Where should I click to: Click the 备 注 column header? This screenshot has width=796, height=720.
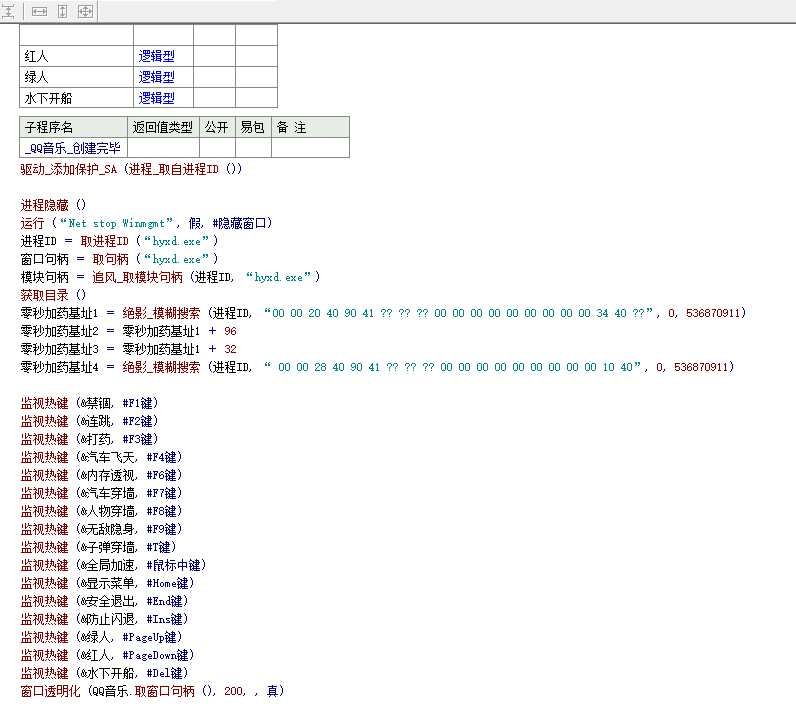310,127
